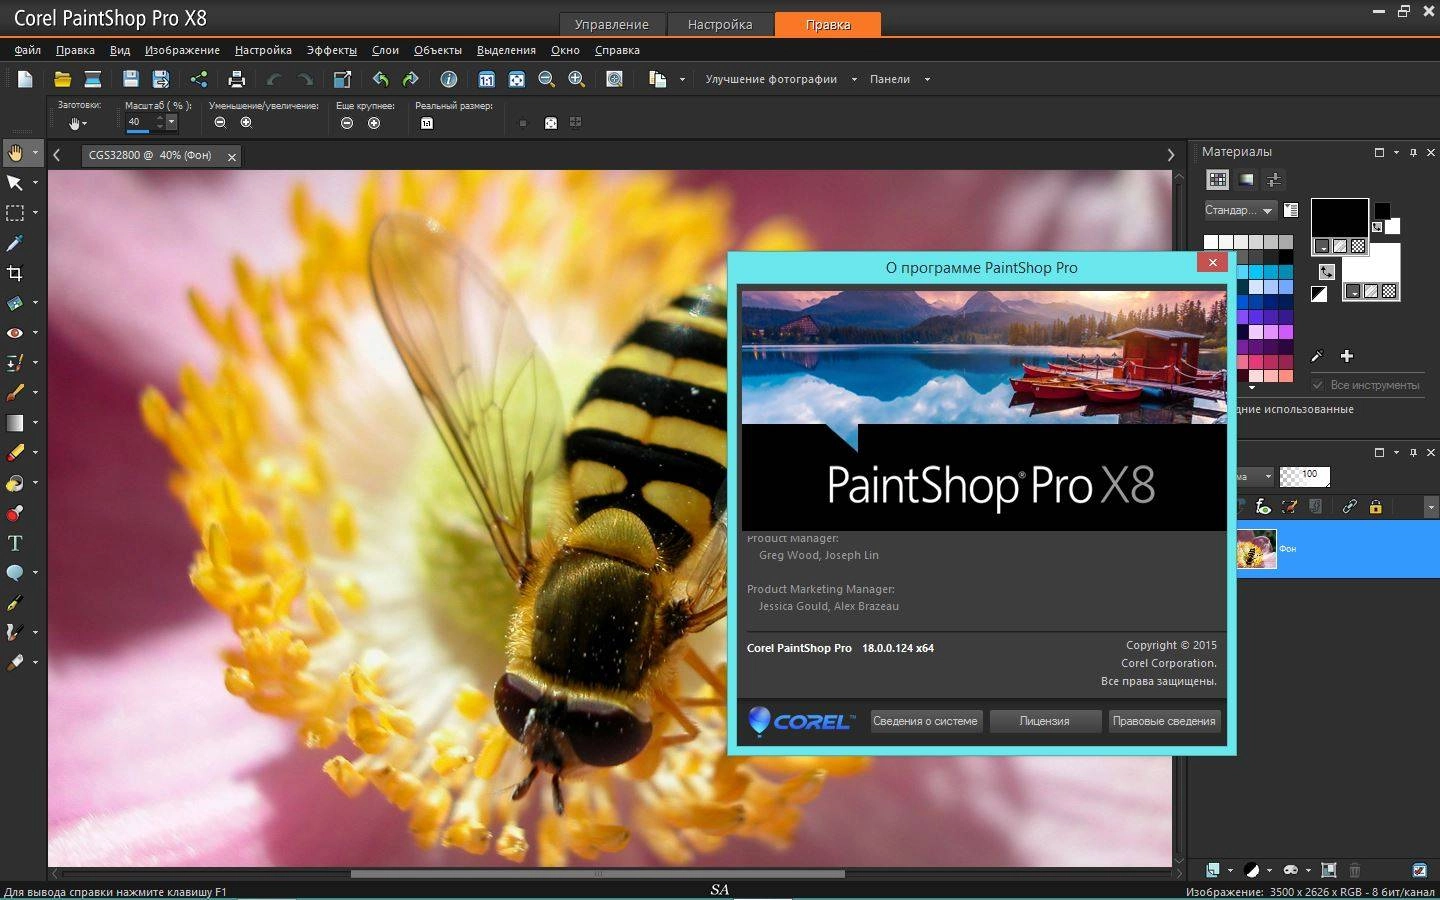Toggle the 'Все инструменты' checkbox
Image resolution: width=1440 pixels, height=900 pixels.
[1318, 385]
